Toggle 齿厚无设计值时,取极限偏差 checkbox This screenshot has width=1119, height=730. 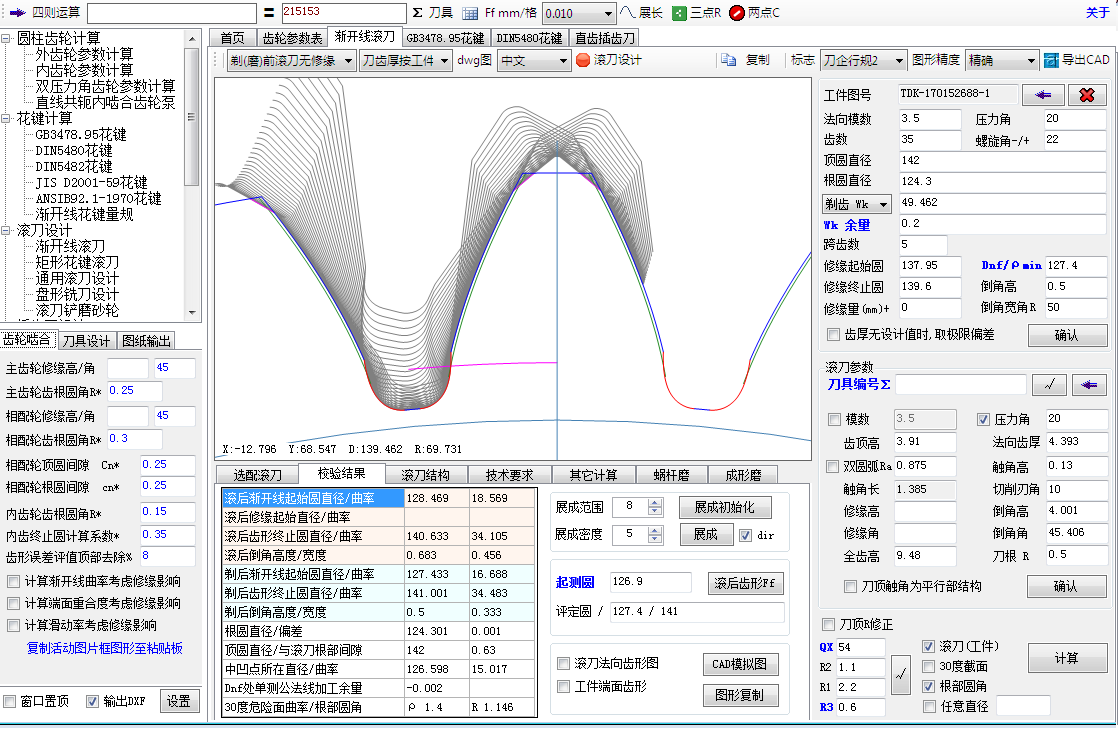pyautogui.click(x=833, y=334)
